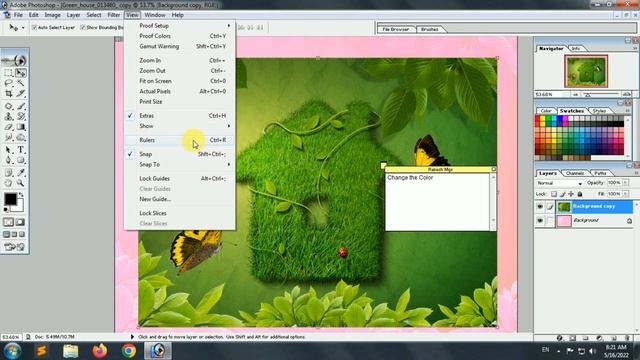Screen dimensions: 640x360
Task: Hide the Background copy layer
Action: pyautogui.click(x=540, y=207)
